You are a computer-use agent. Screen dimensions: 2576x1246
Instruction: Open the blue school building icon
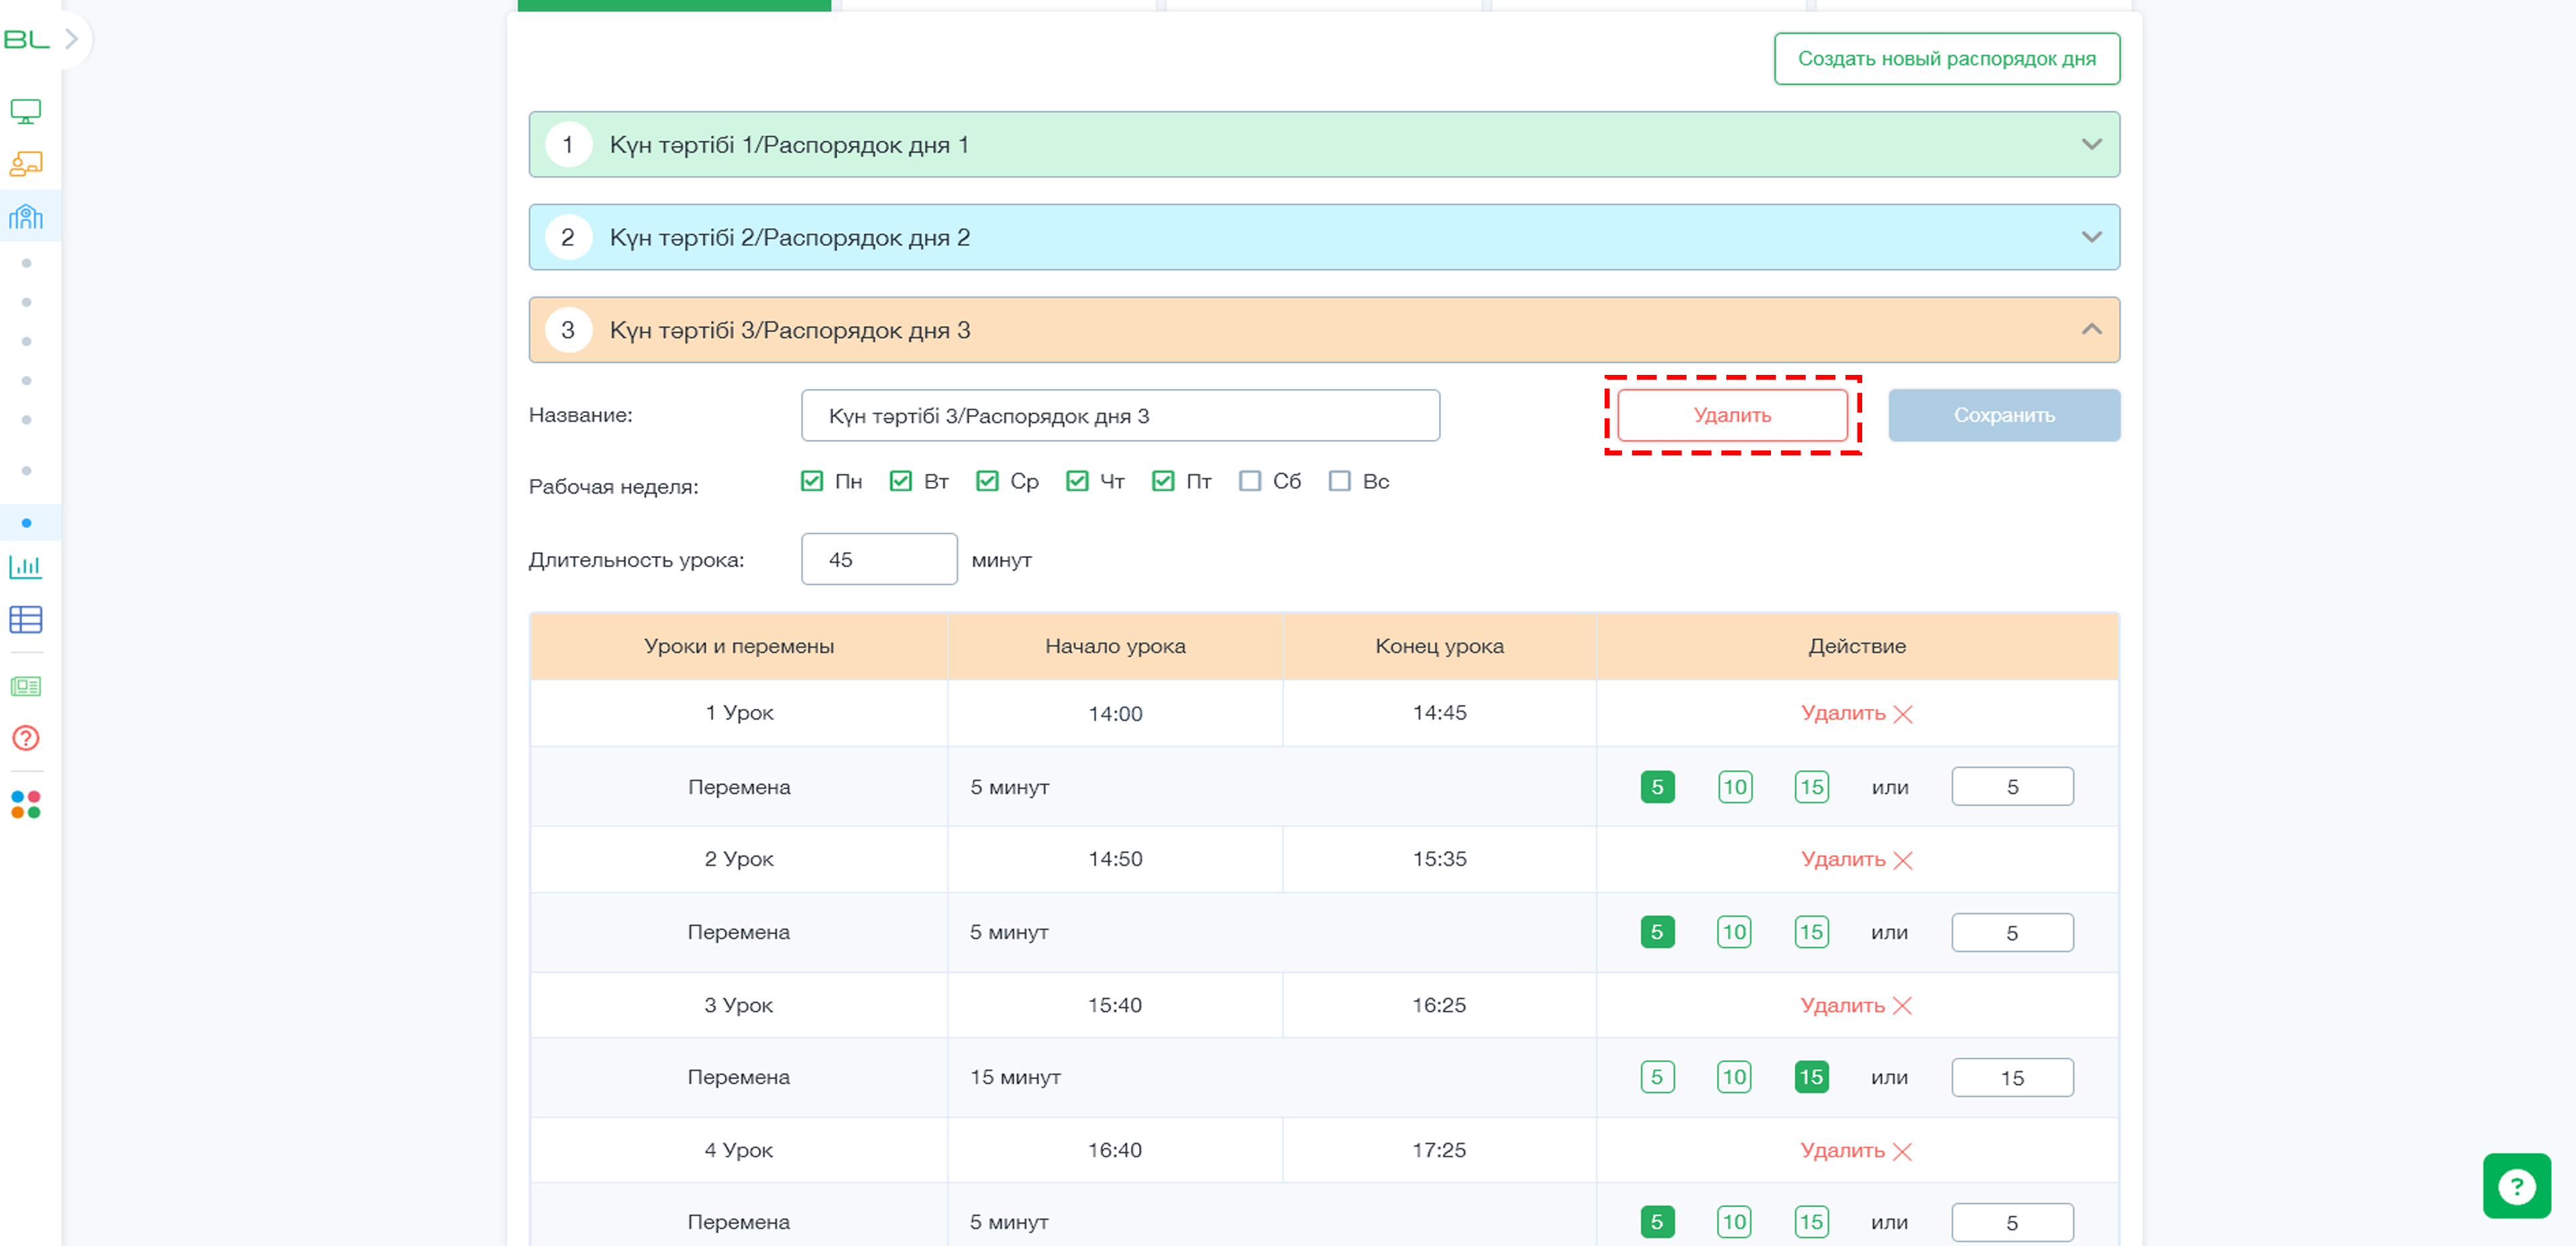coord(26,216)
